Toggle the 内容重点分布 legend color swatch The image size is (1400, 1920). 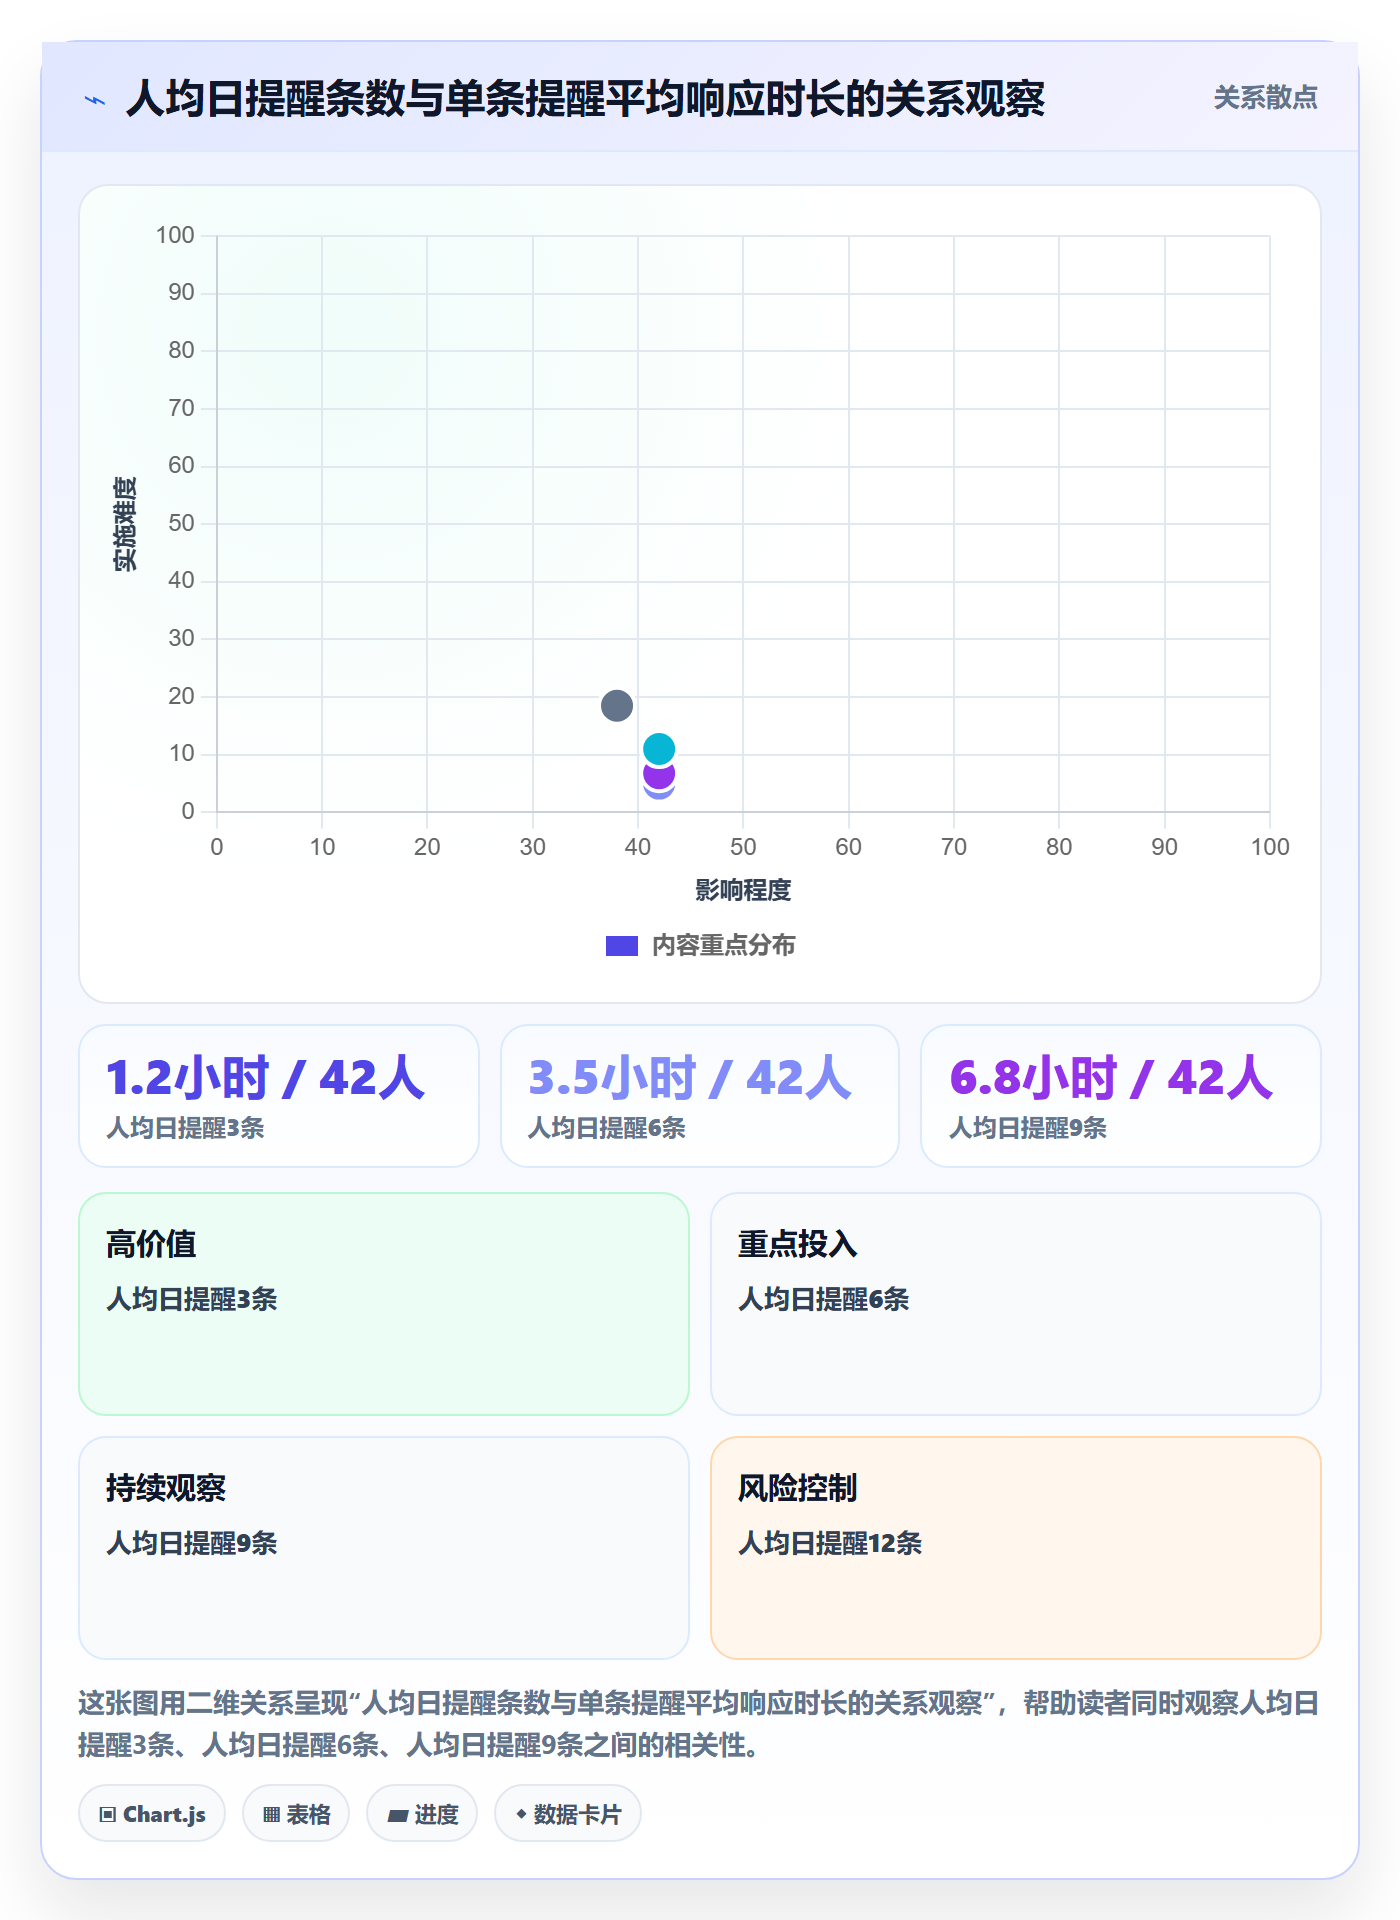[622, 946]
